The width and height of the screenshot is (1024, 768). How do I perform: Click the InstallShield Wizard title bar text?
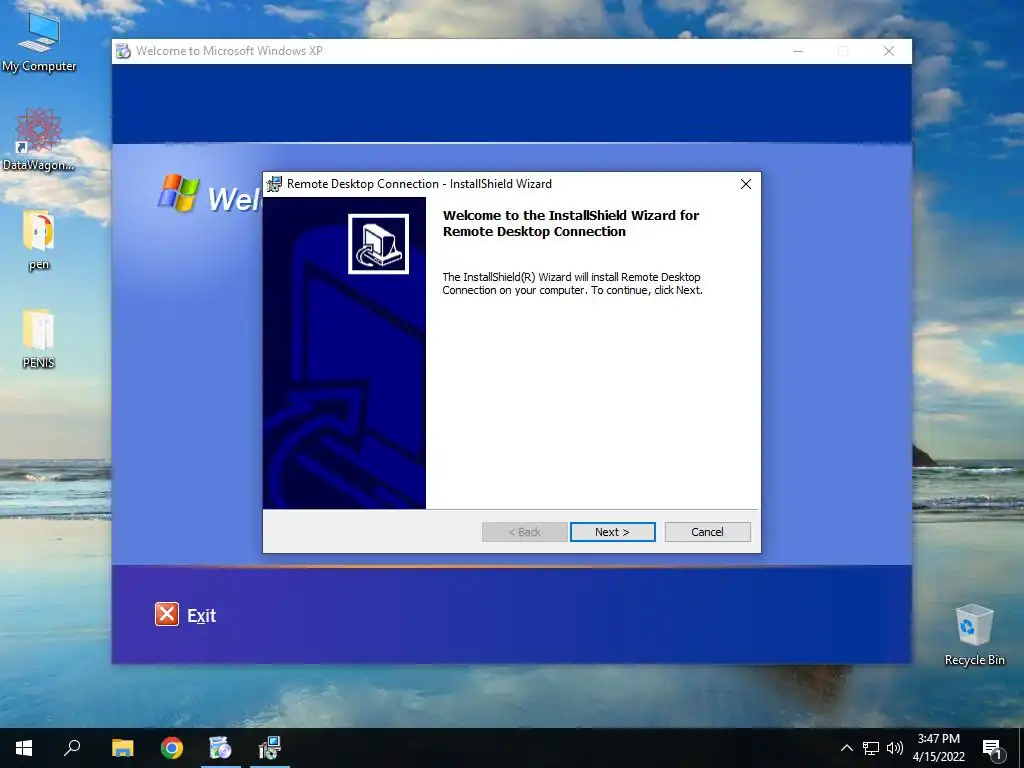point(419,184)
